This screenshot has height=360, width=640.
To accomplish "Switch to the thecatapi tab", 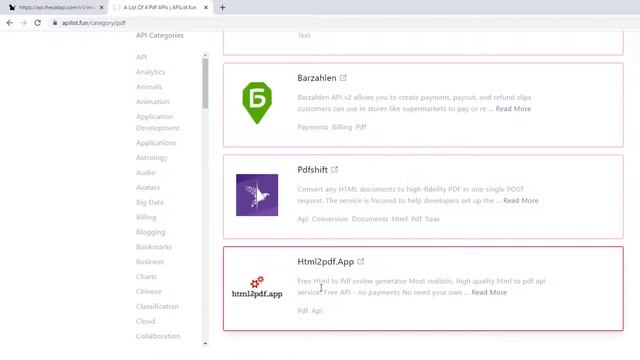I will [x=55, y=7].
